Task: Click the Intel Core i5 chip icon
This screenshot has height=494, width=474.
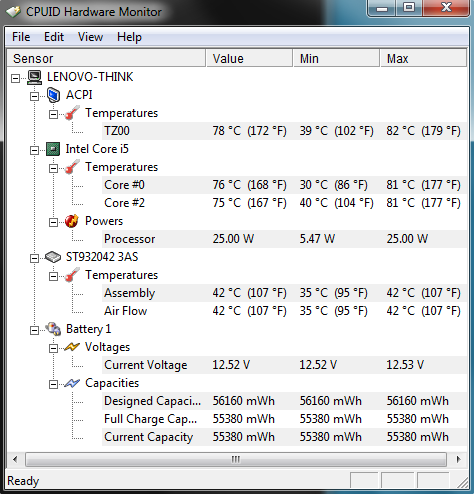Action: tap(53, 149)
